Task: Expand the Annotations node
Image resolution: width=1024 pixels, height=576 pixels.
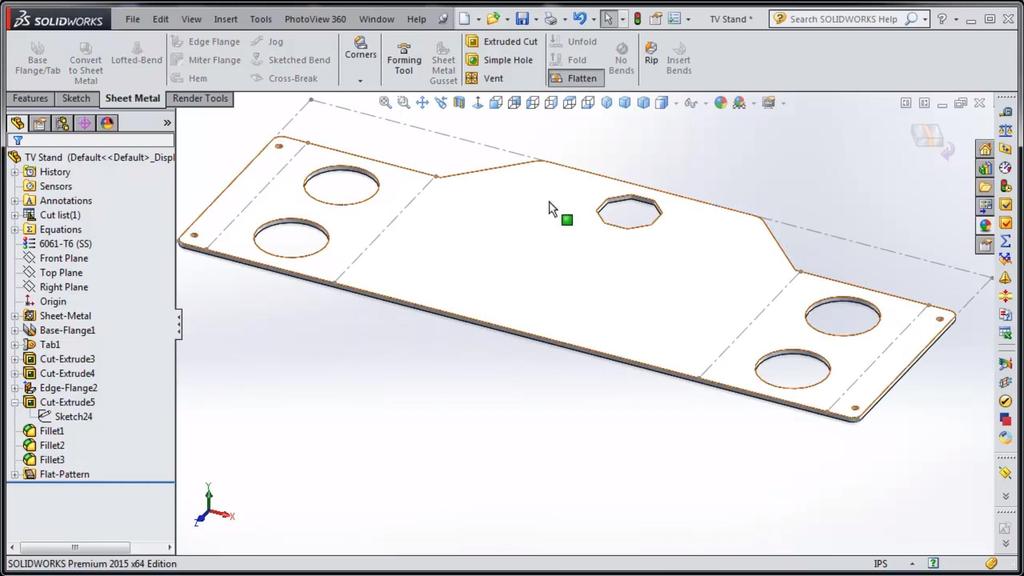Action: (15, 200)
